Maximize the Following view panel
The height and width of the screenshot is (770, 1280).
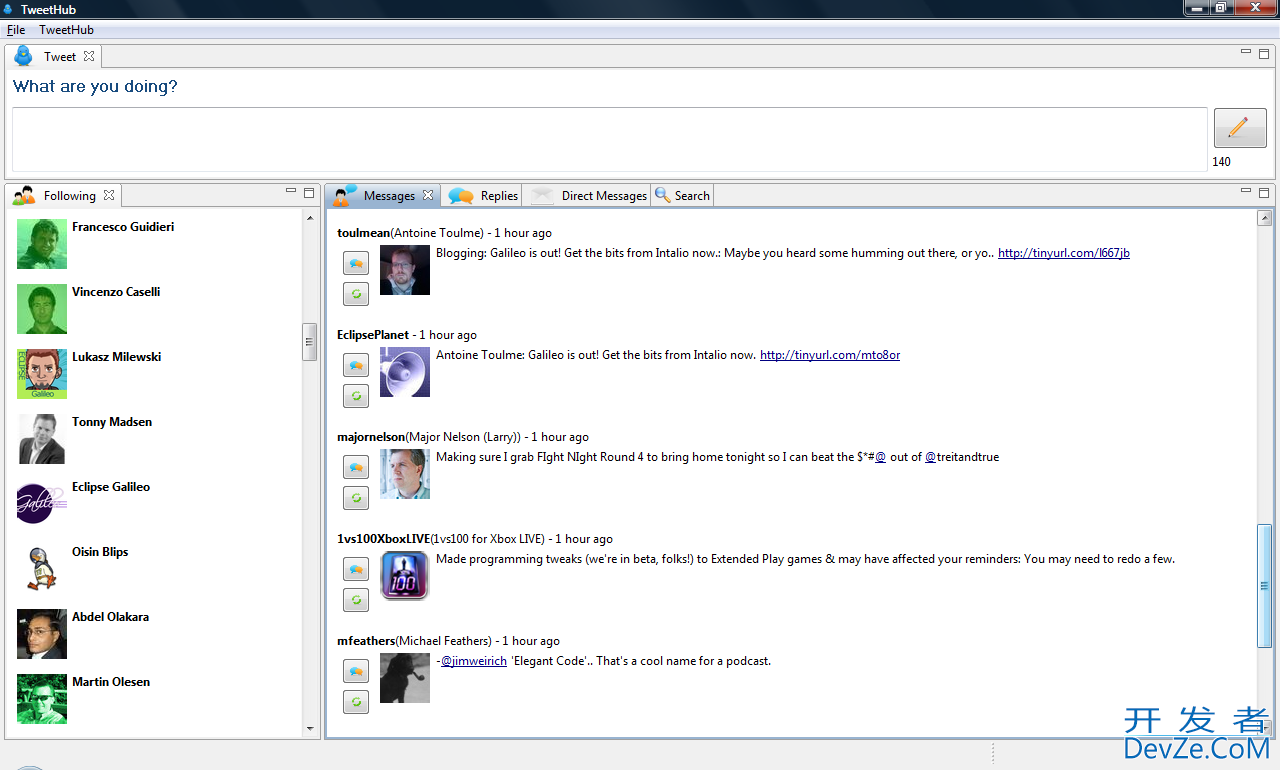(309, 192)
